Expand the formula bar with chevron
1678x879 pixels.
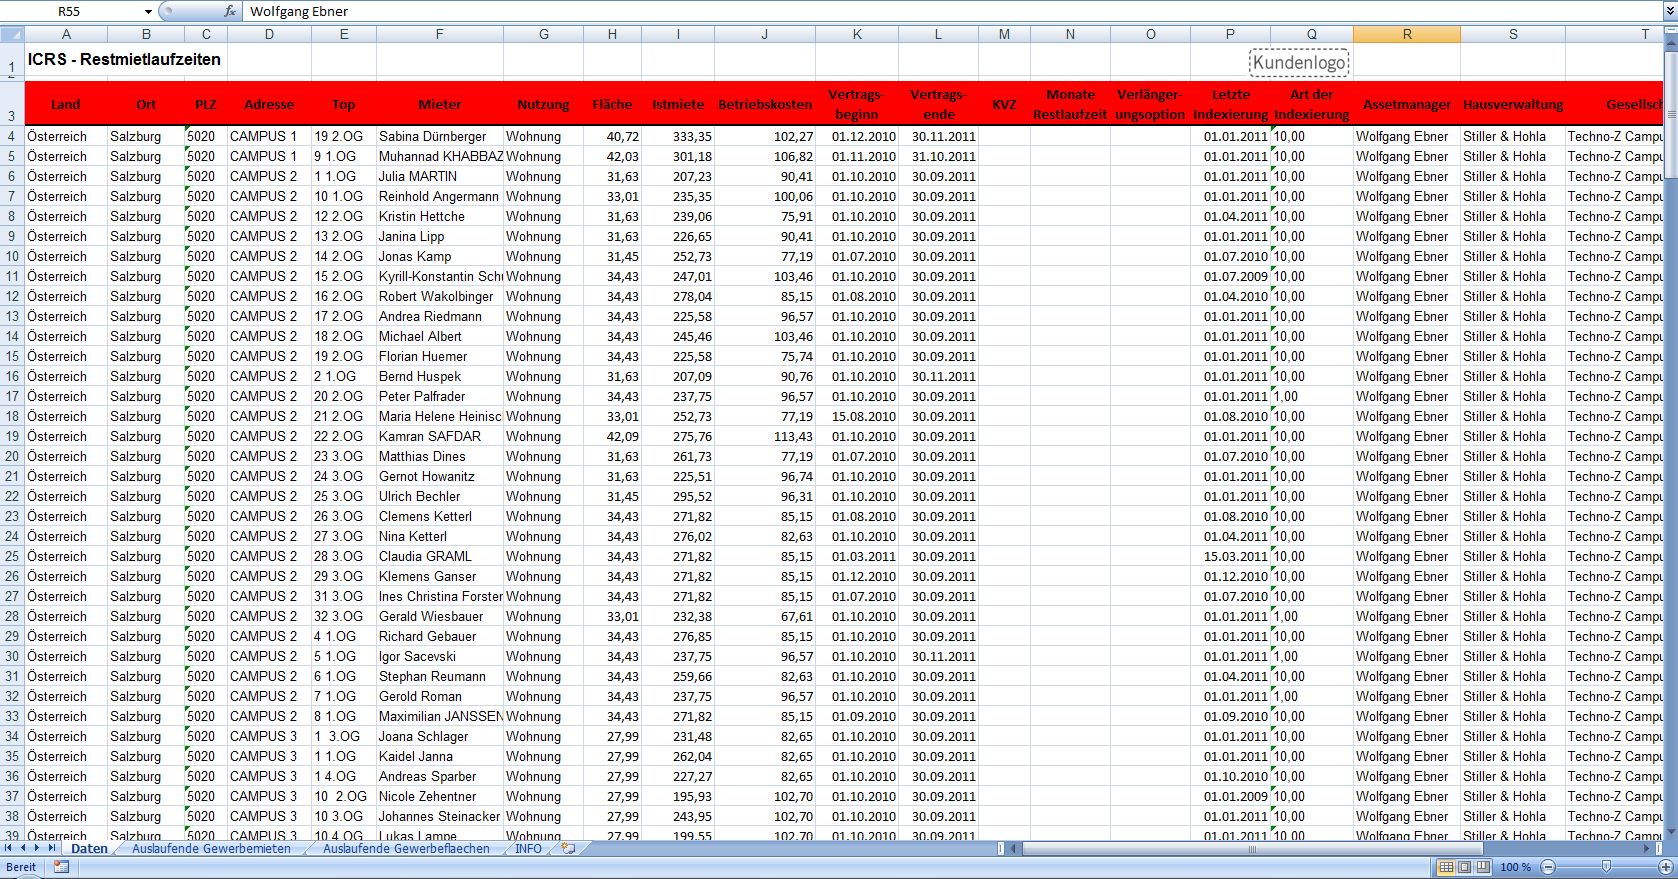tap(1669, 11)
